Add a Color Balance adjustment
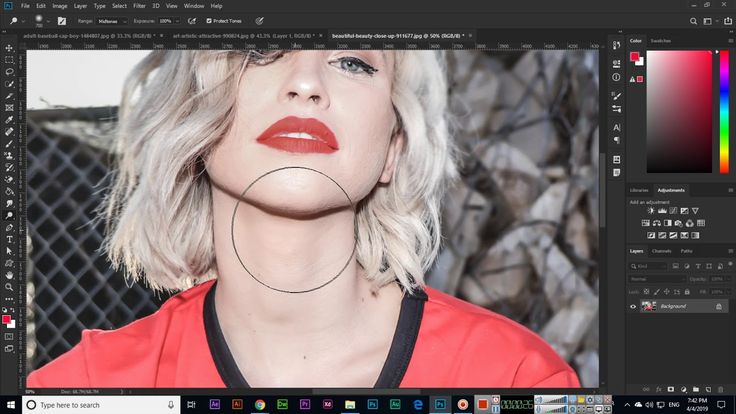The width and height of the screenshot is (736, 414). point(657,223)
